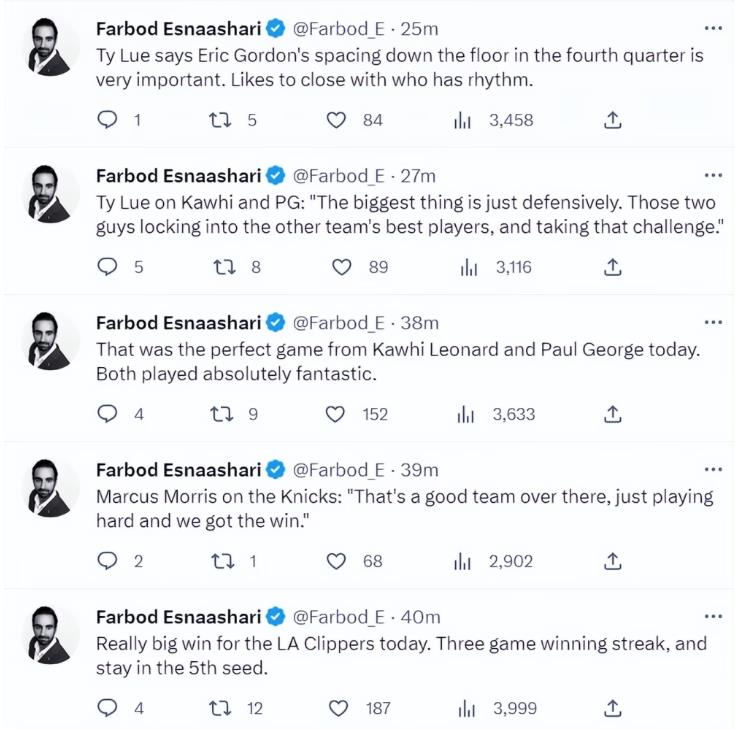This screenshot has width=737, height=729.
Task: Reply to the perfect game tweet
Action: coord(107,414)
